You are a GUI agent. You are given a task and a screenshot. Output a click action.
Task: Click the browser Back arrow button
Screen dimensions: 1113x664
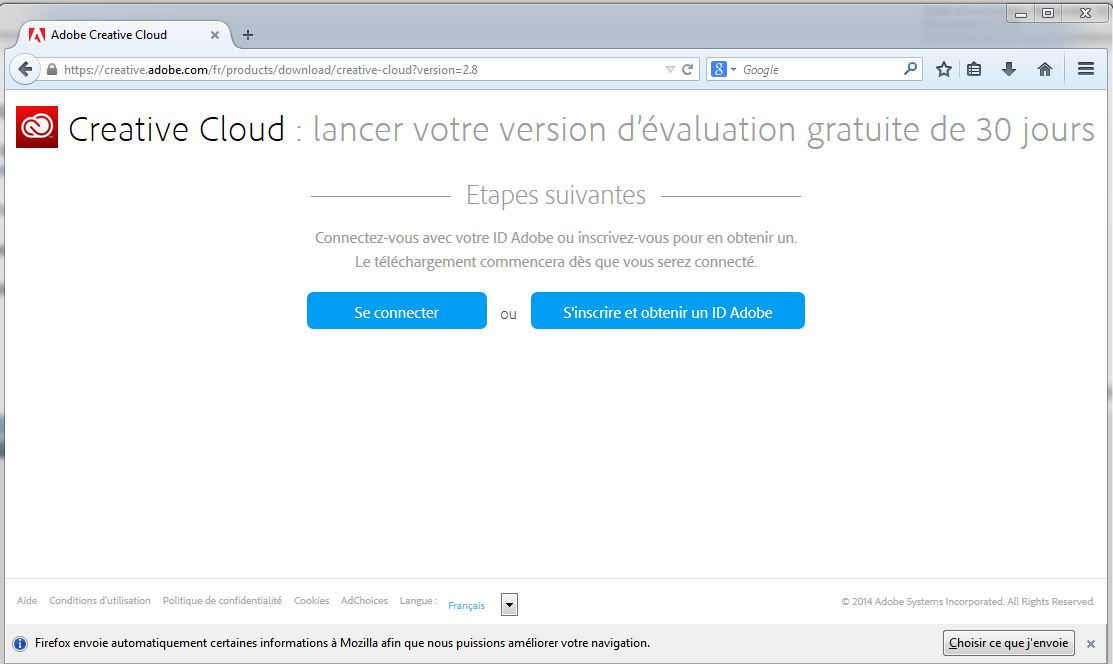(25, 69)
